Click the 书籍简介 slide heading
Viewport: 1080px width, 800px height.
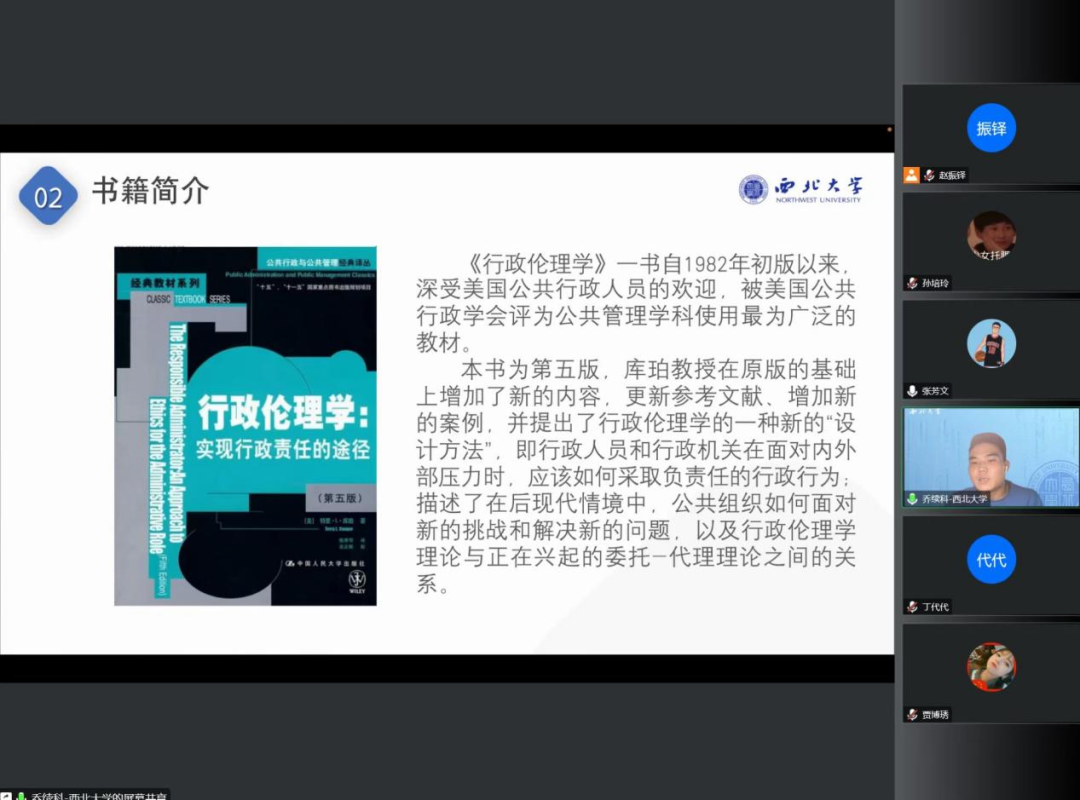click(x=150, y=191)
